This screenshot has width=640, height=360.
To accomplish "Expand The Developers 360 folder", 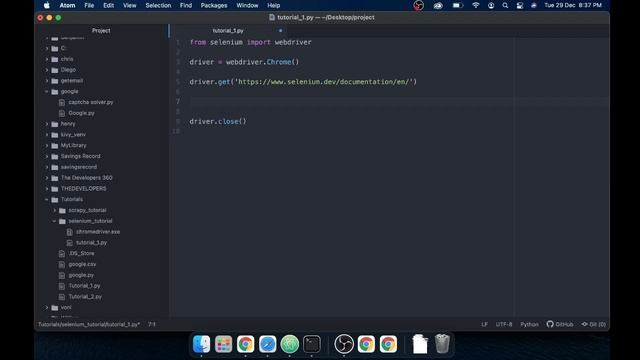I will click(x=47, y=178).
